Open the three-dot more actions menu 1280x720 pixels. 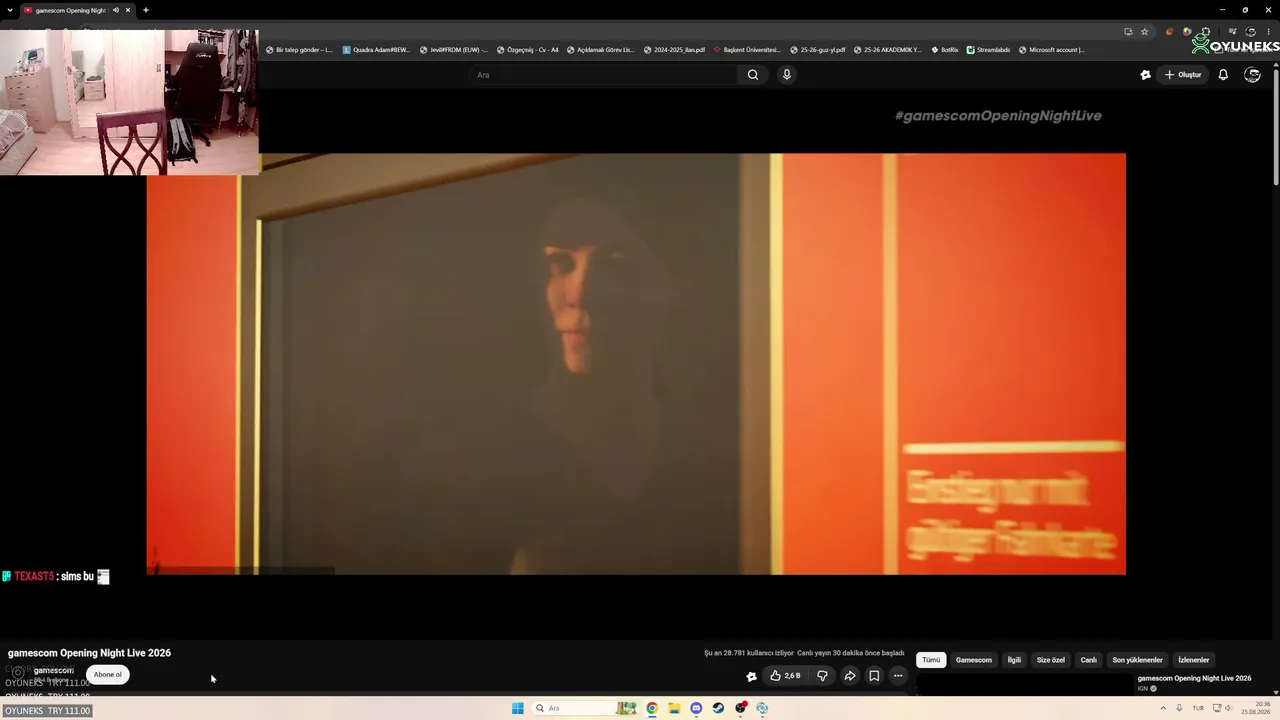point(898,676)
